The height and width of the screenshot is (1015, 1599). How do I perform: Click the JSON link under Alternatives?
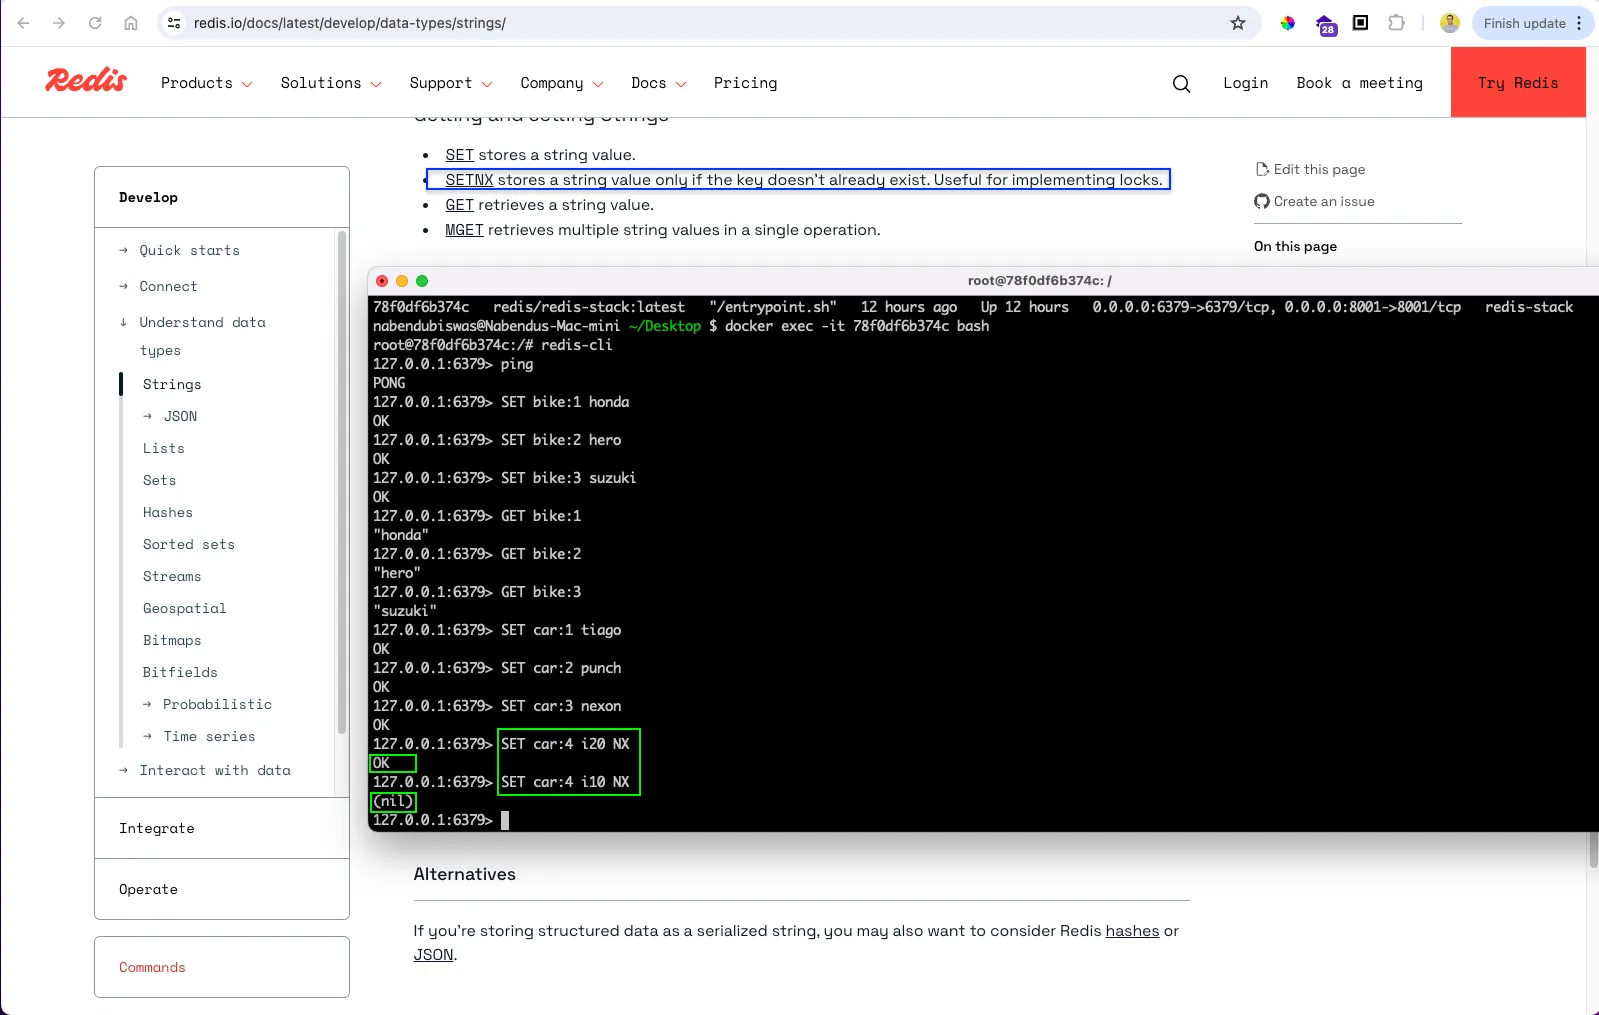pos(433,955)
